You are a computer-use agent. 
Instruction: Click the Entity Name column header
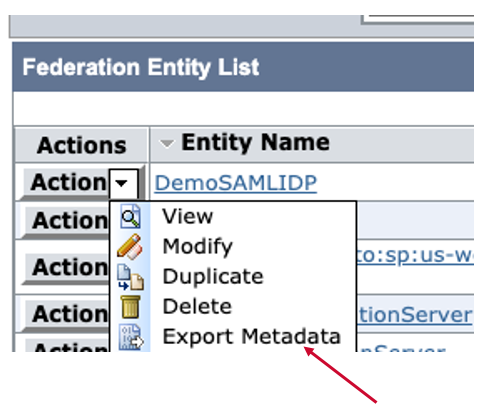pos(256,143)
